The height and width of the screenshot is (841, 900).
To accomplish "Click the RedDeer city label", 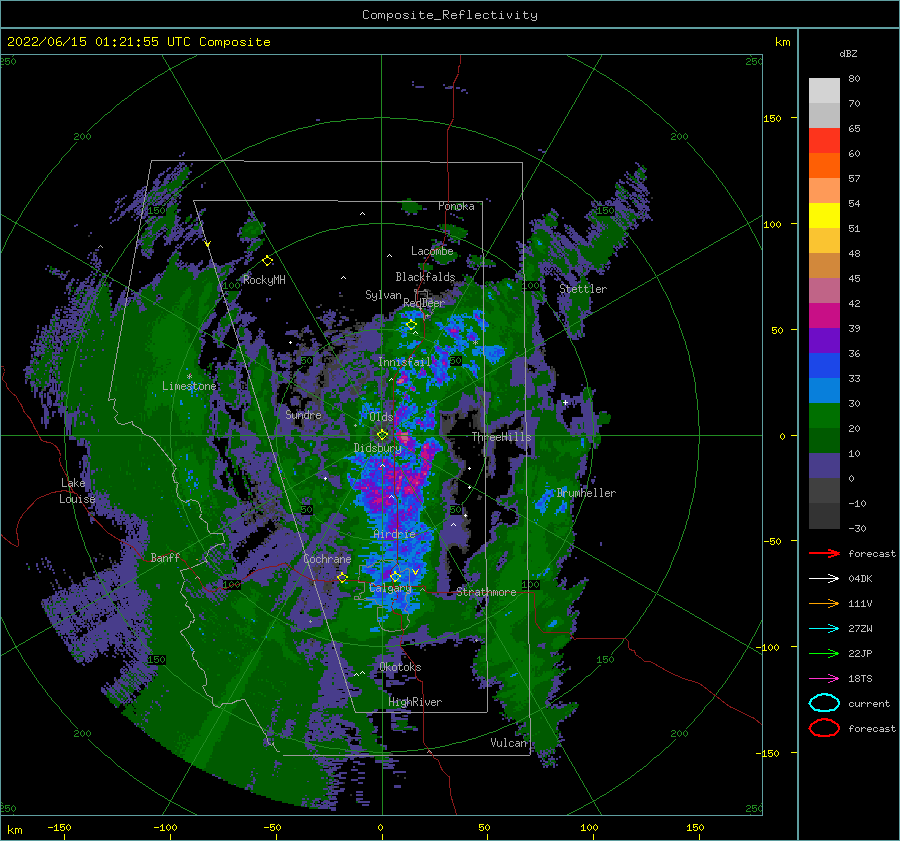I will pyautogui.click(x=424, y=303).
